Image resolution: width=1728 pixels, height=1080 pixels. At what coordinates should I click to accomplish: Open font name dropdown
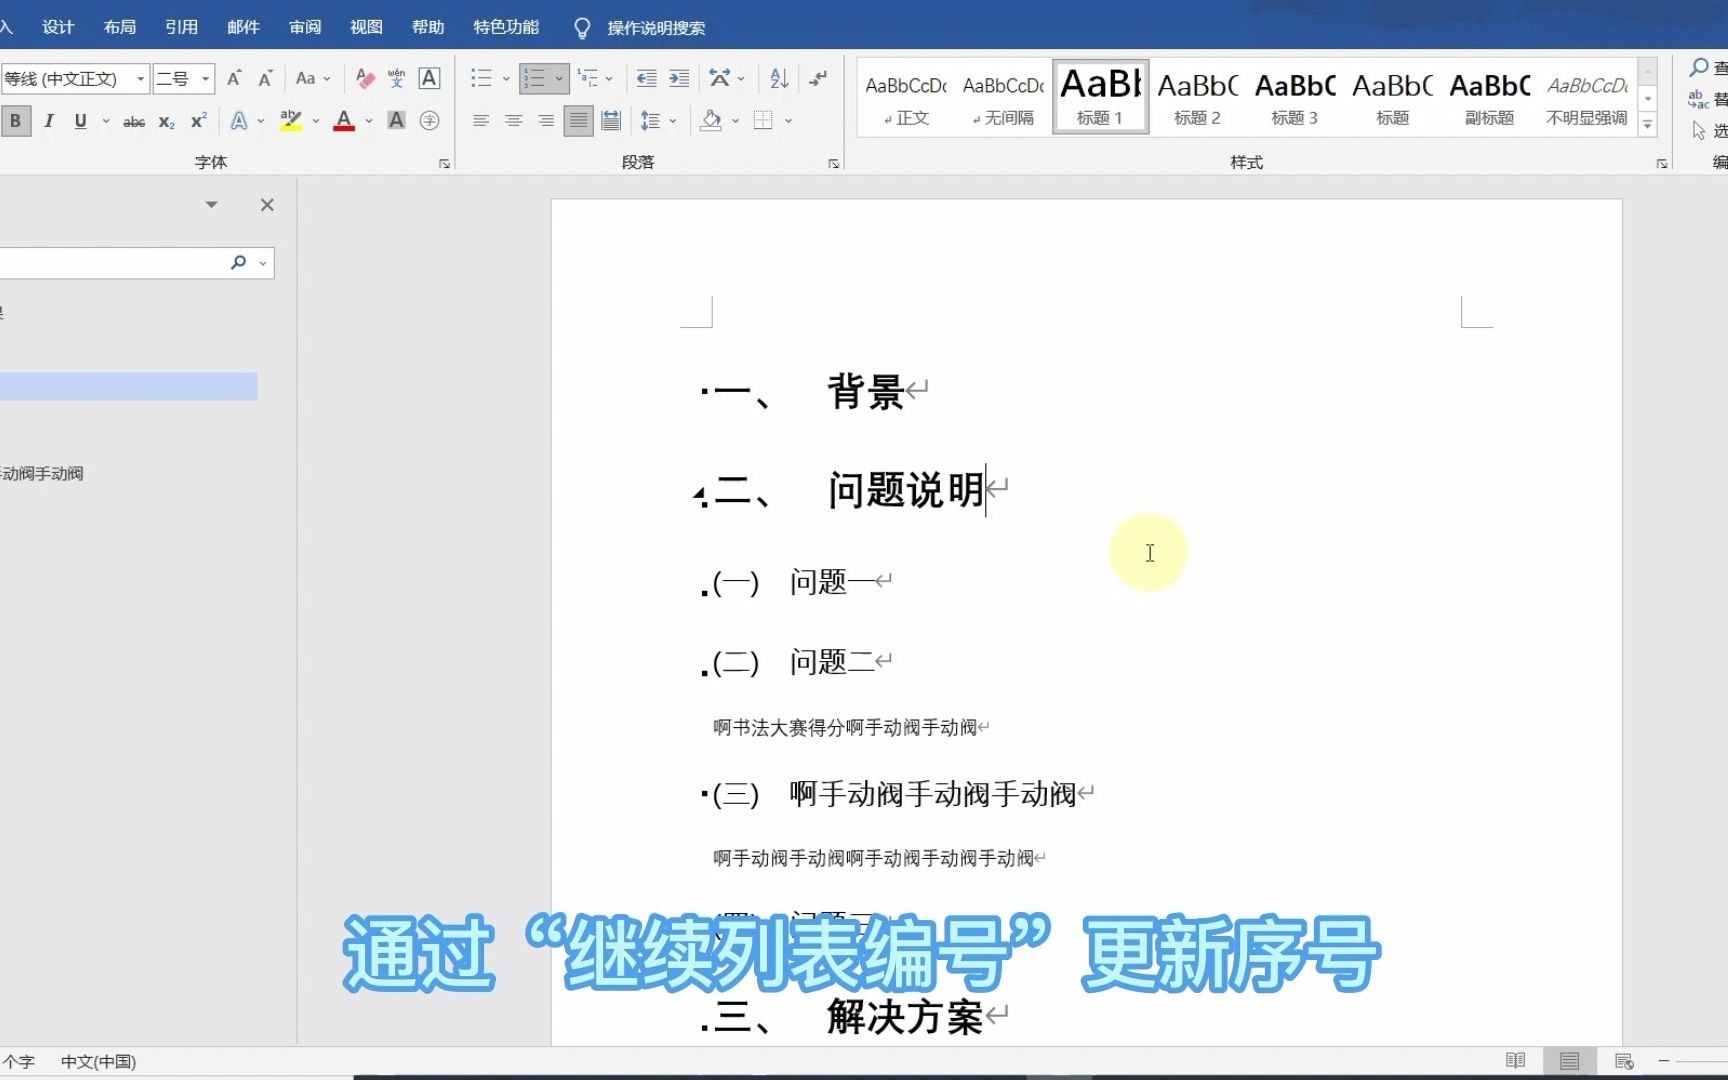pyautogui.click(x=141, y=78)
